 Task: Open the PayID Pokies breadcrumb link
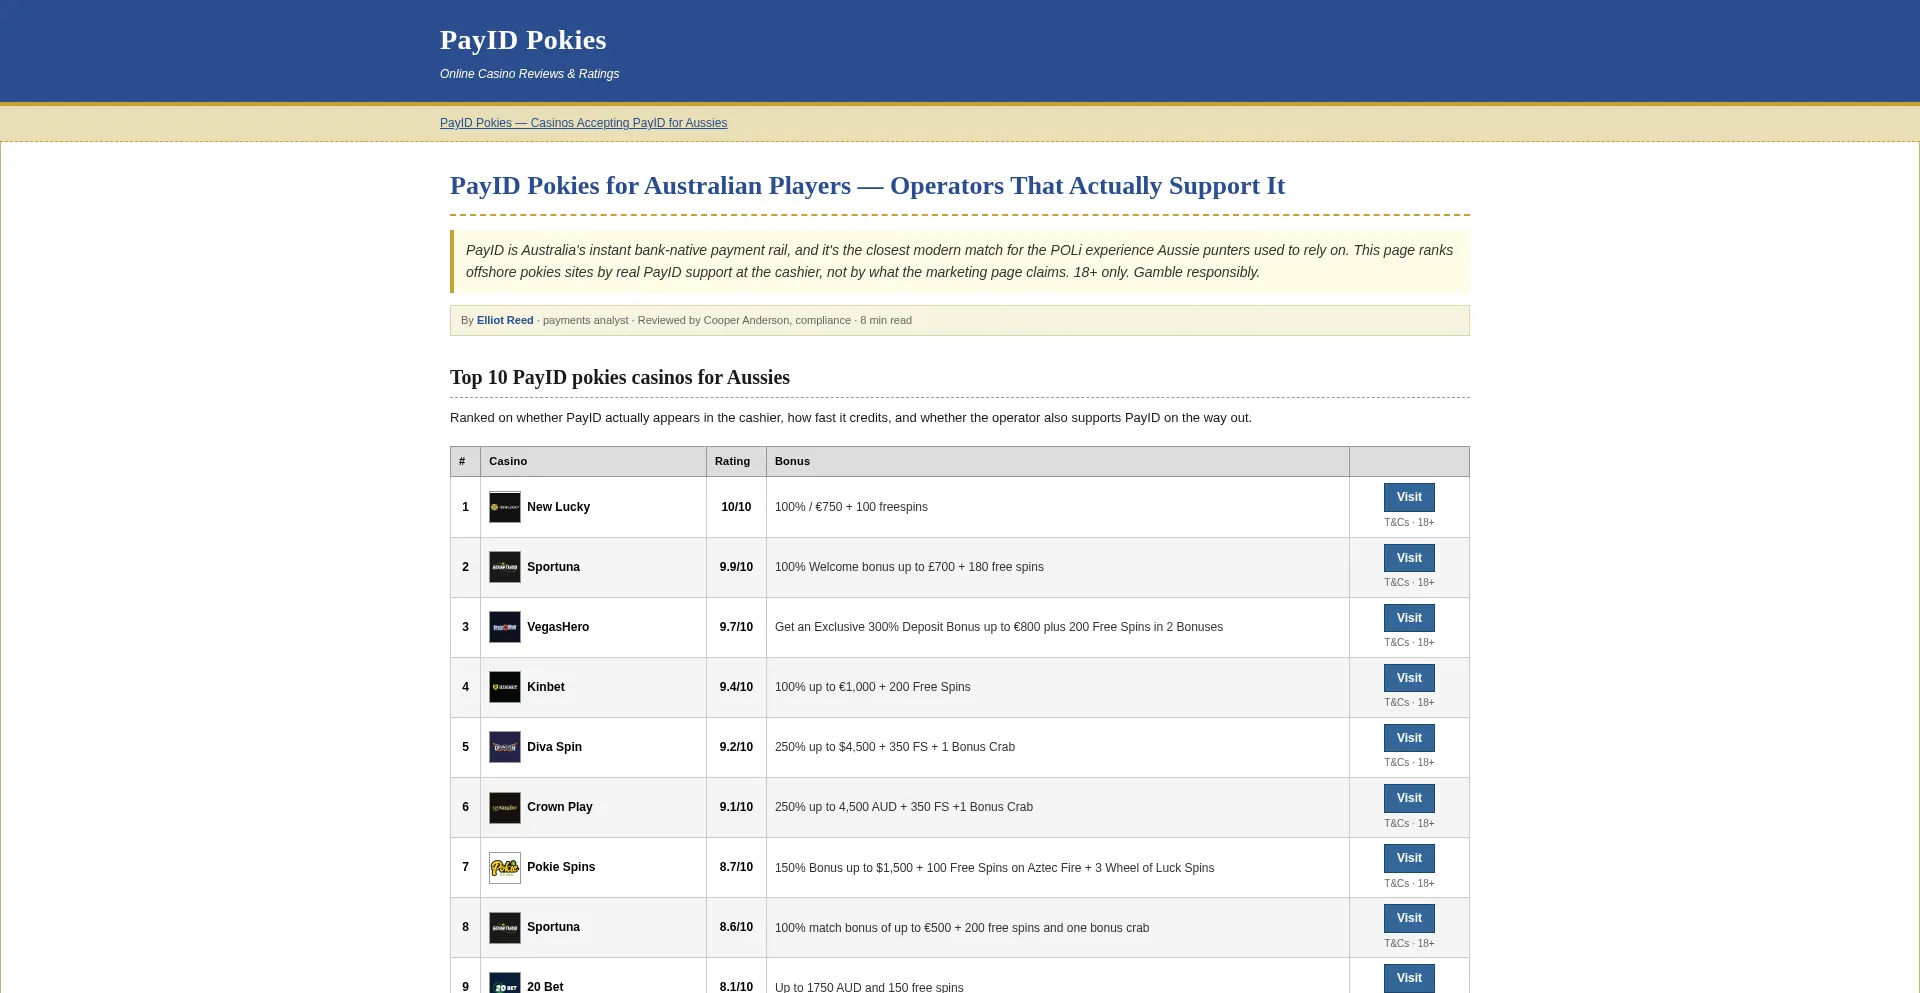583,123
